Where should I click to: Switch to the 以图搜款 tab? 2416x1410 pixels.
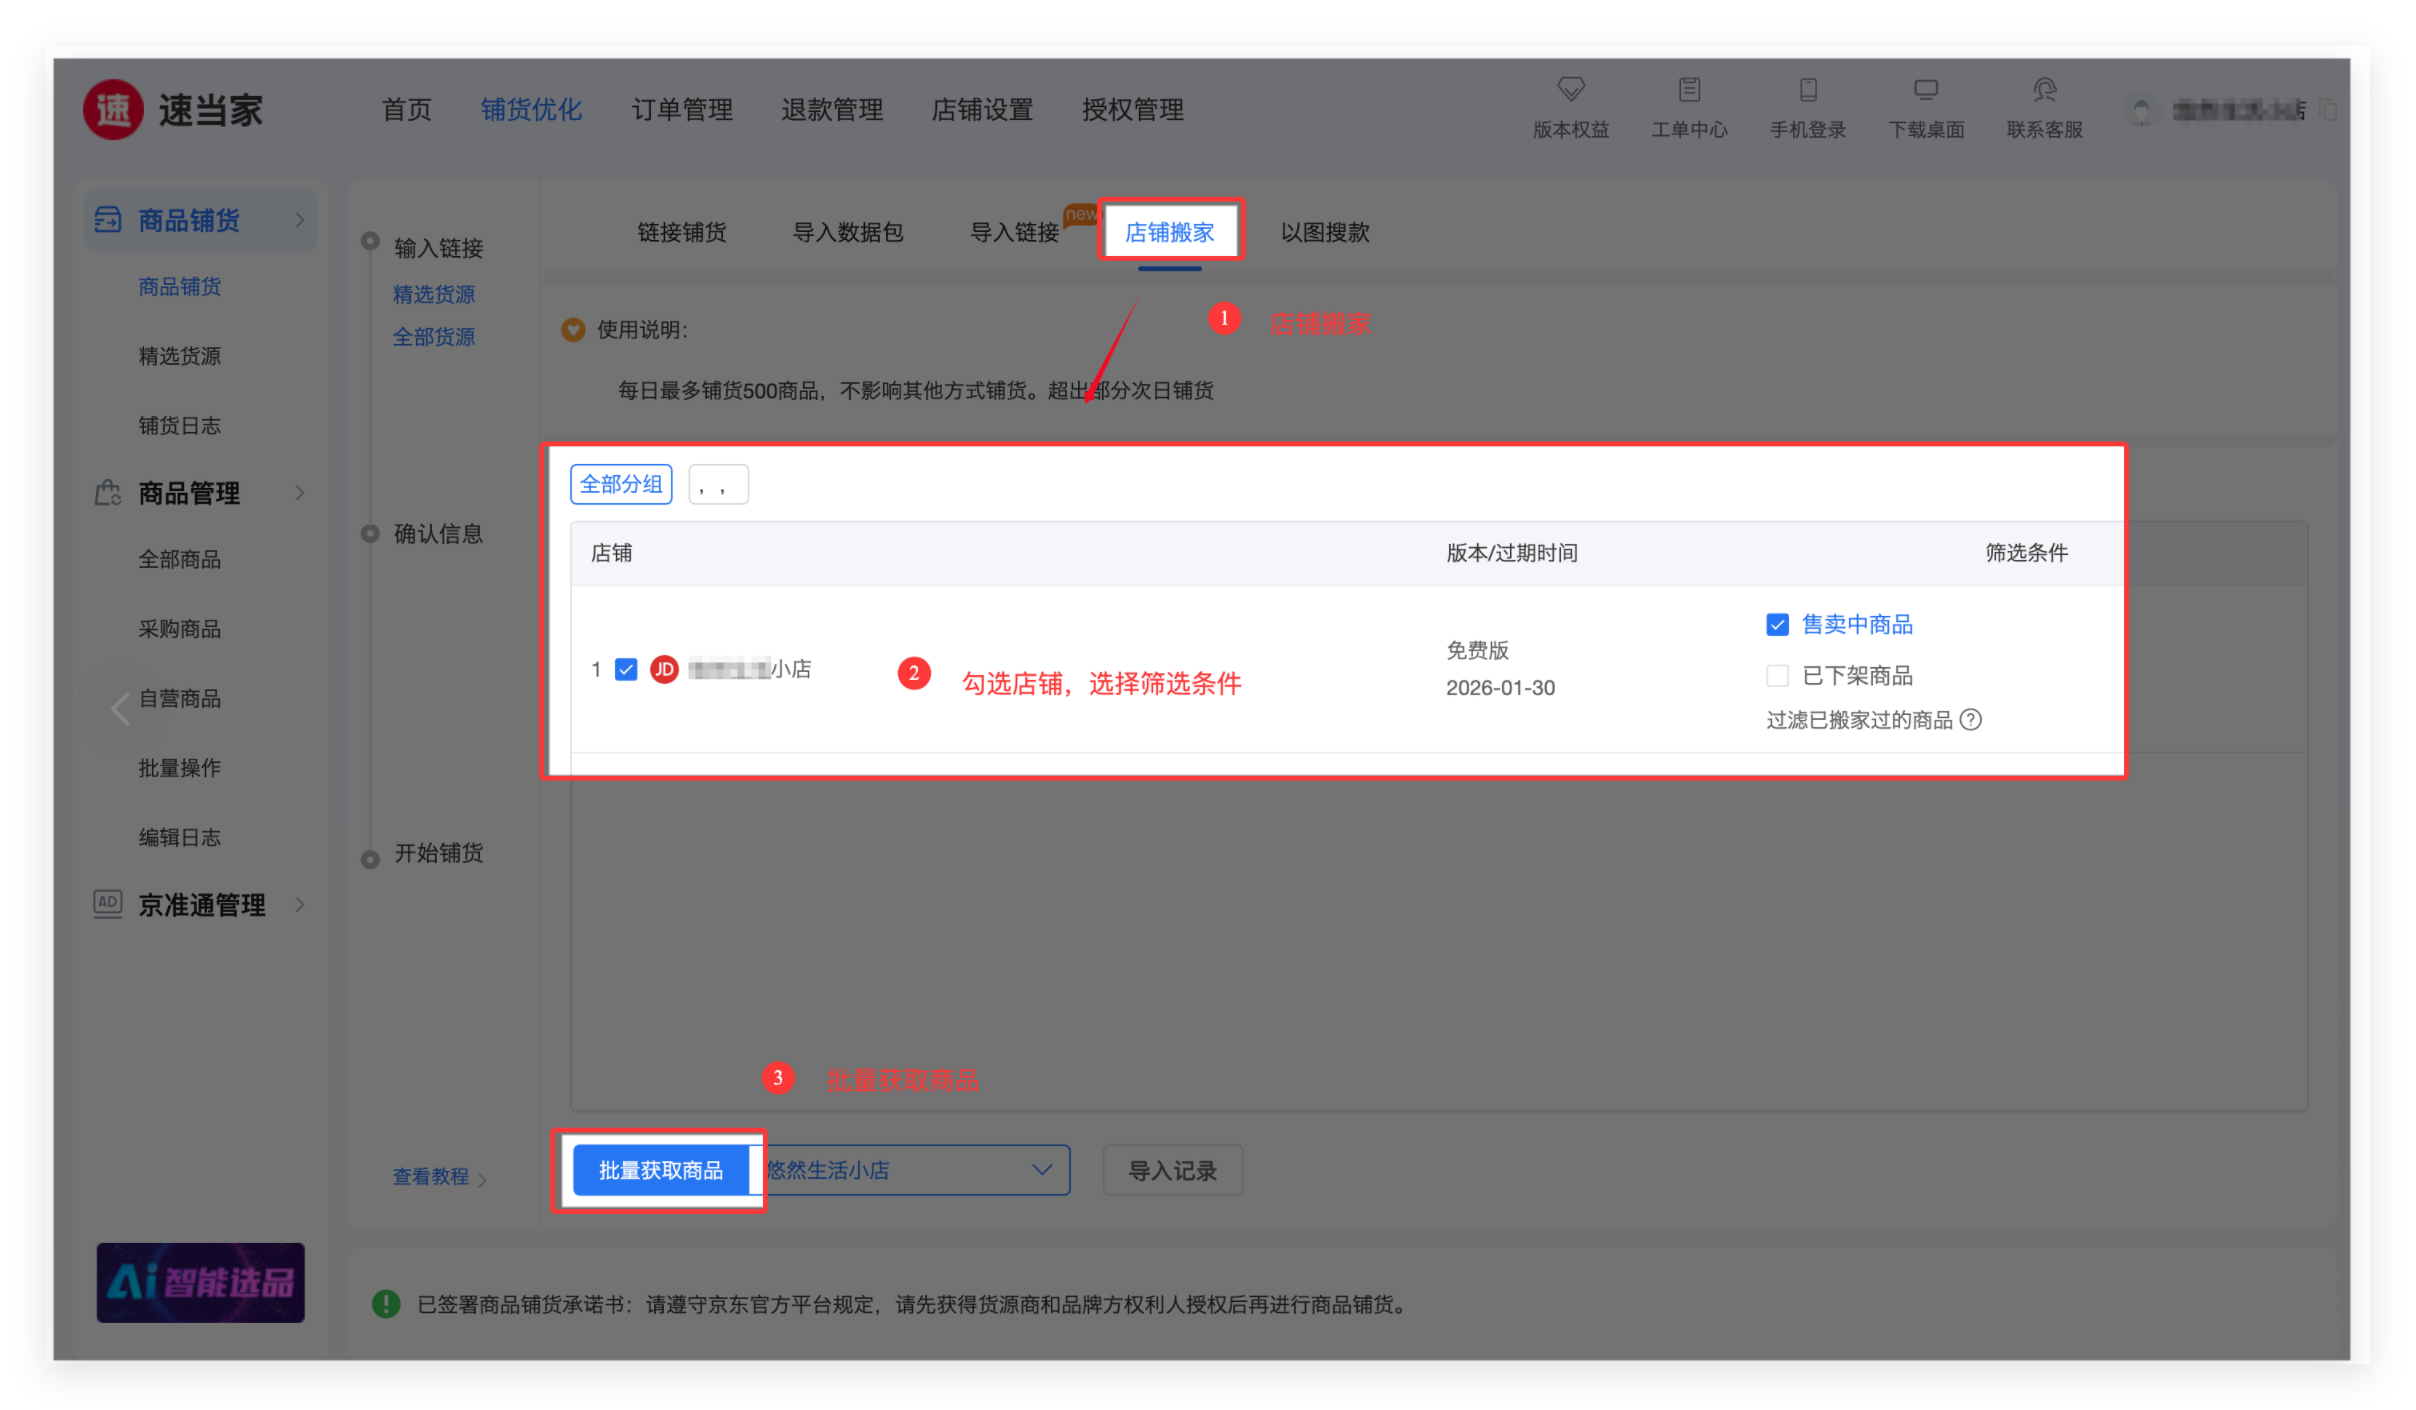click(x=1324, y=232)
